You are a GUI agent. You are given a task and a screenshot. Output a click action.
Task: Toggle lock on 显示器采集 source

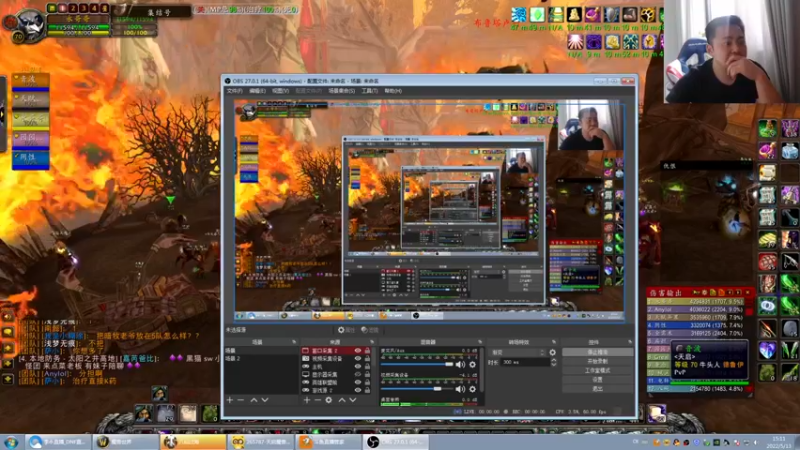367,374
